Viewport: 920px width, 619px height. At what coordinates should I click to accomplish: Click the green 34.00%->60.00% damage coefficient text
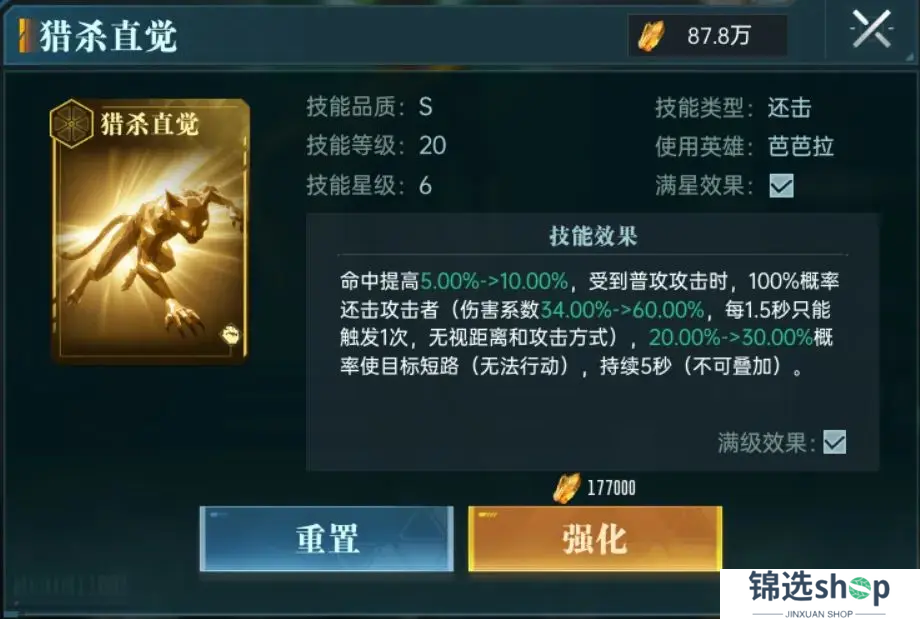coord(622,309)
